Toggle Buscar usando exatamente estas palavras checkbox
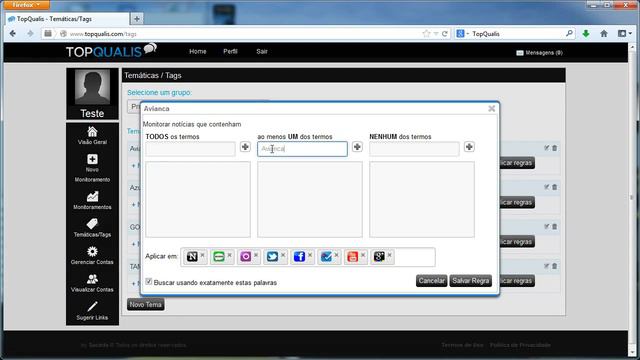This screenshot has width=640, height=360. 149,282
